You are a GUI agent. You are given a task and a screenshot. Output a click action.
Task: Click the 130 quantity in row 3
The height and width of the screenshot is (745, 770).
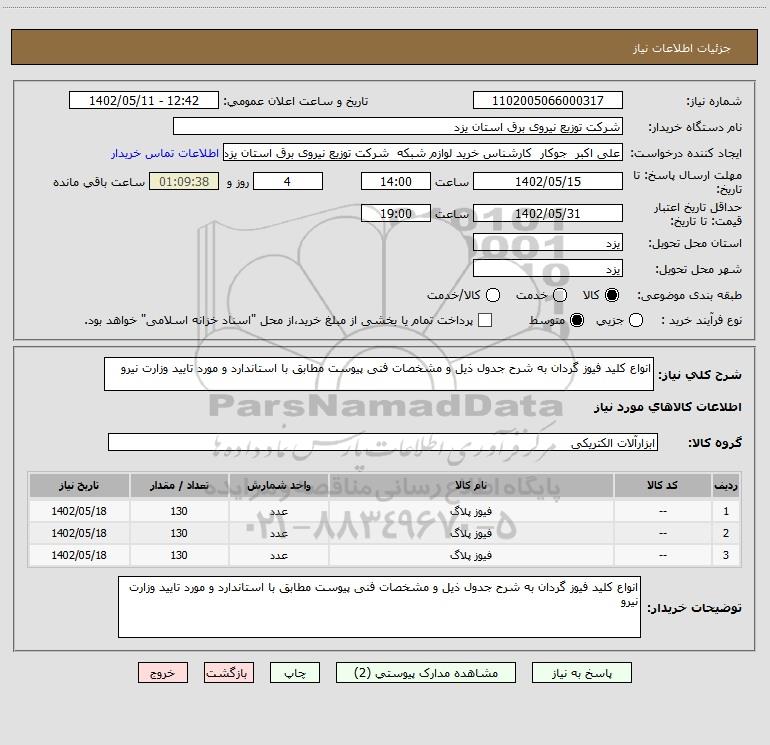tap(179, 555)
